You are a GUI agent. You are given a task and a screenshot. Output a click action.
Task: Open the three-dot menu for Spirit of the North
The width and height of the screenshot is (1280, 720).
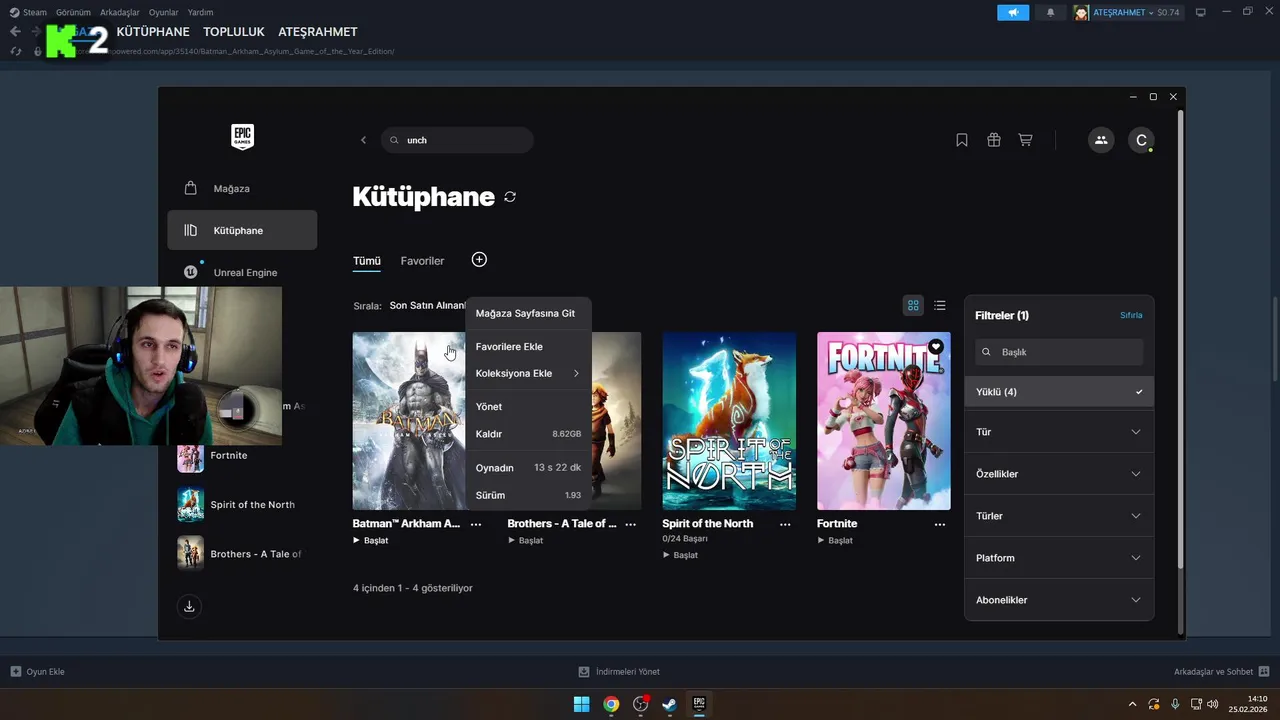point(785,524)
